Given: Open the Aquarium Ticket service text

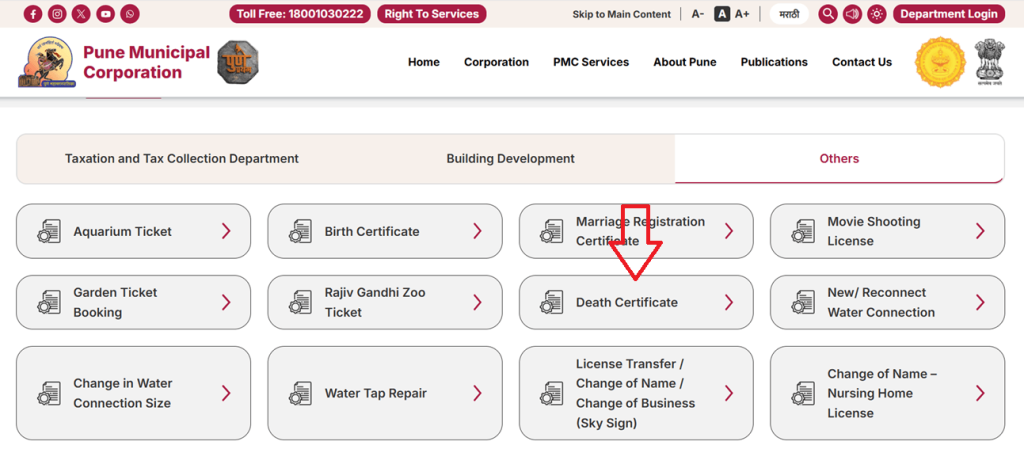Looking at the screenshot, I should (x=122, y=231).
